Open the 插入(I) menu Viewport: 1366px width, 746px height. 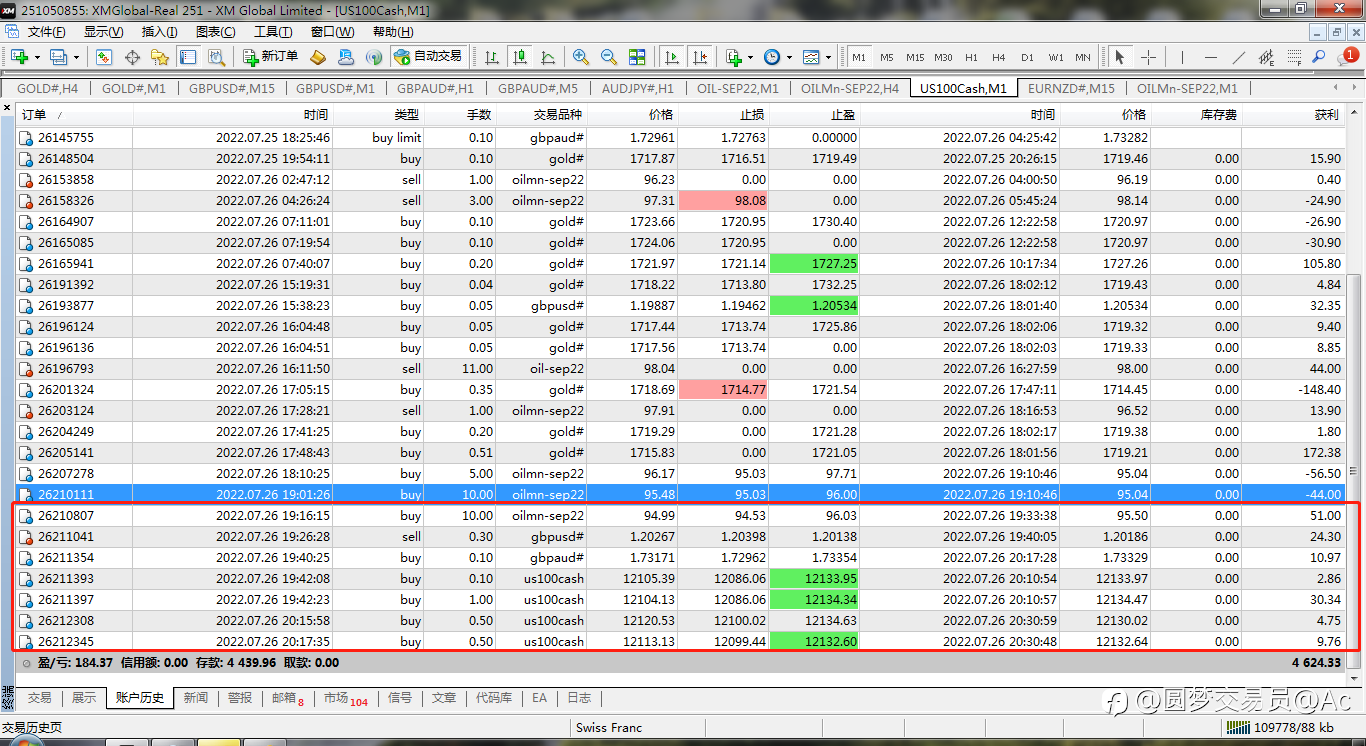pyautogui.click(x=159, y=31)
